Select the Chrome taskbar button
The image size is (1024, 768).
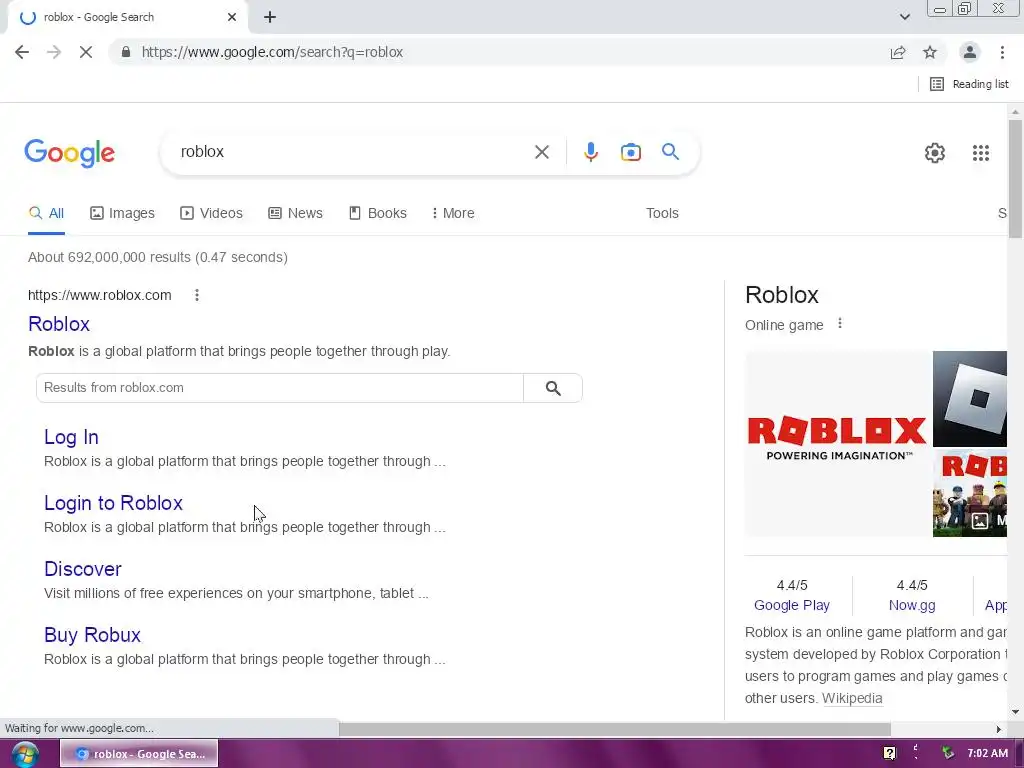(x=139, y=754)
